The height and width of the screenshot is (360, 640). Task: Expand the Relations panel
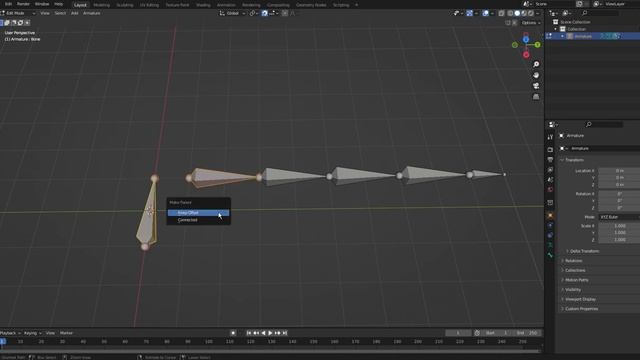point(572,261)
